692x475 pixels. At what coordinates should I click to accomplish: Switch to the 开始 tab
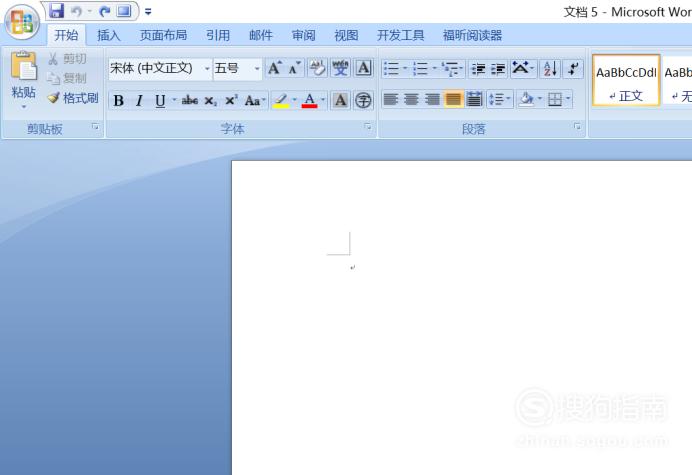pyautogui.click(x=66, y=35)
